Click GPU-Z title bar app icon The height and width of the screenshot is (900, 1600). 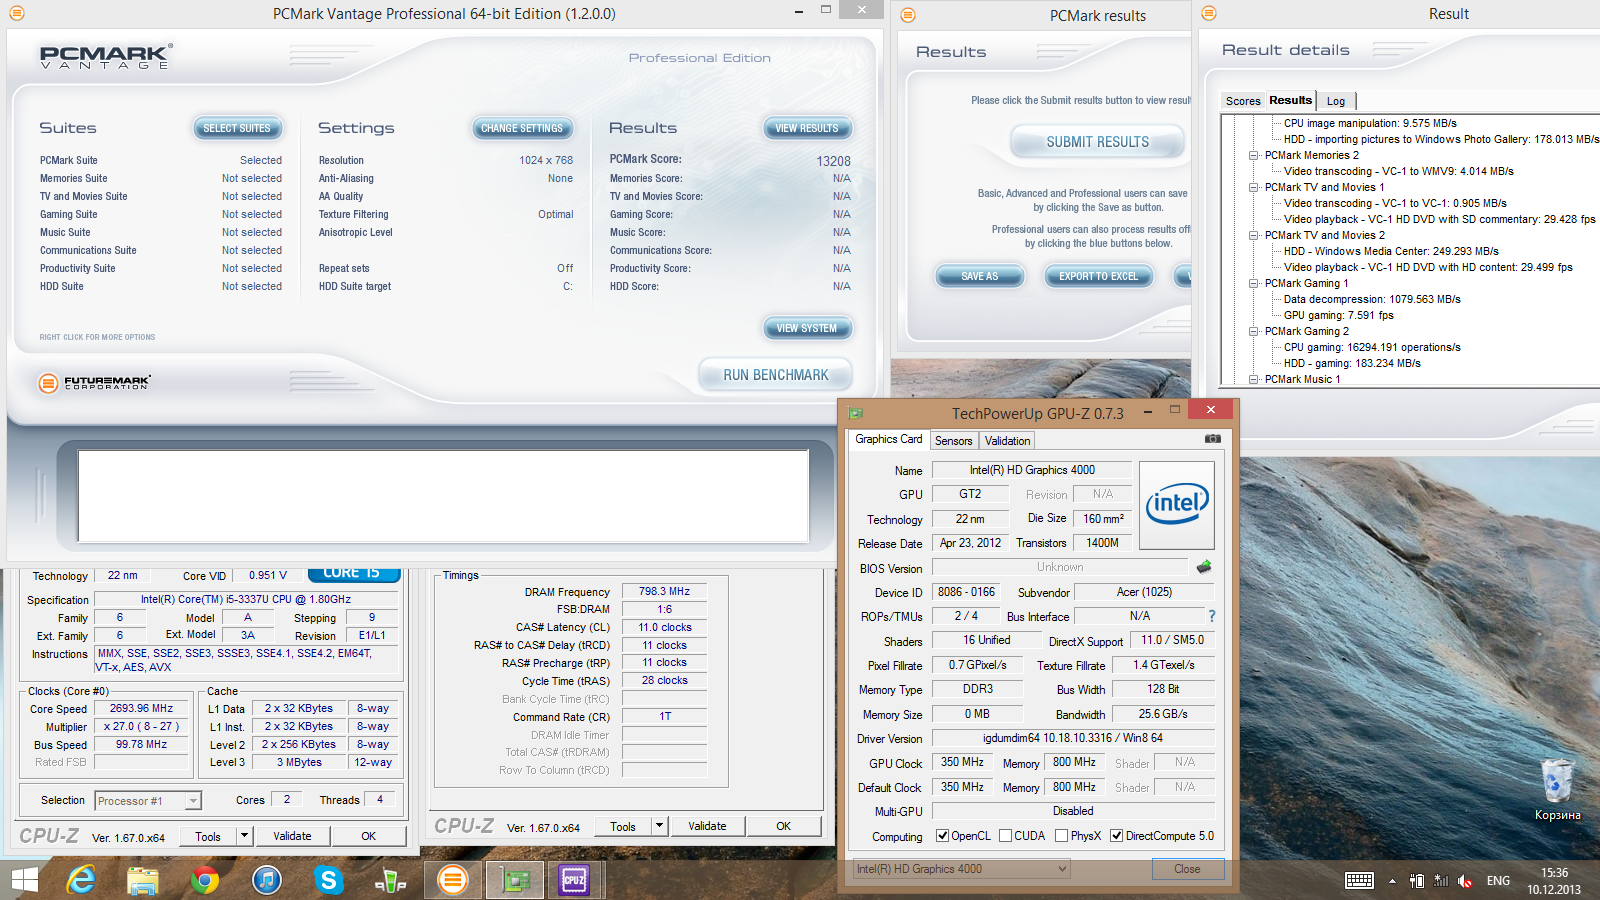pos(855,413)
